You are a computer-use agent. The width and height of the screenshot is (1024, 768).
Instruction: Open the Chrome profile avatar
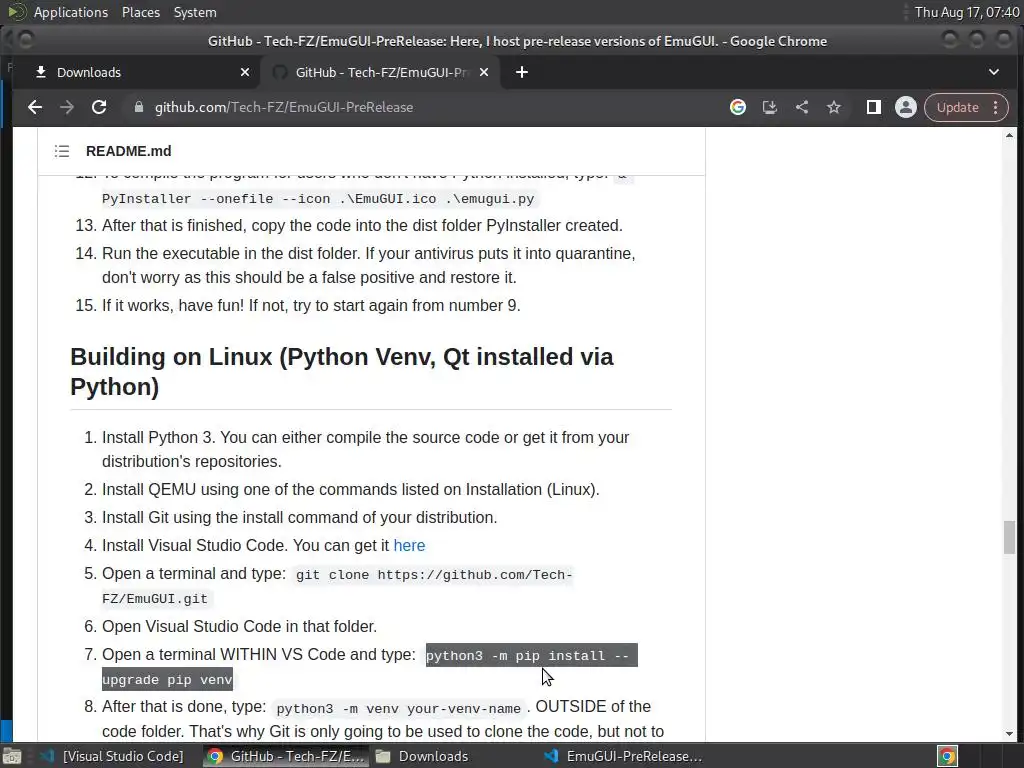click(906, 107)
